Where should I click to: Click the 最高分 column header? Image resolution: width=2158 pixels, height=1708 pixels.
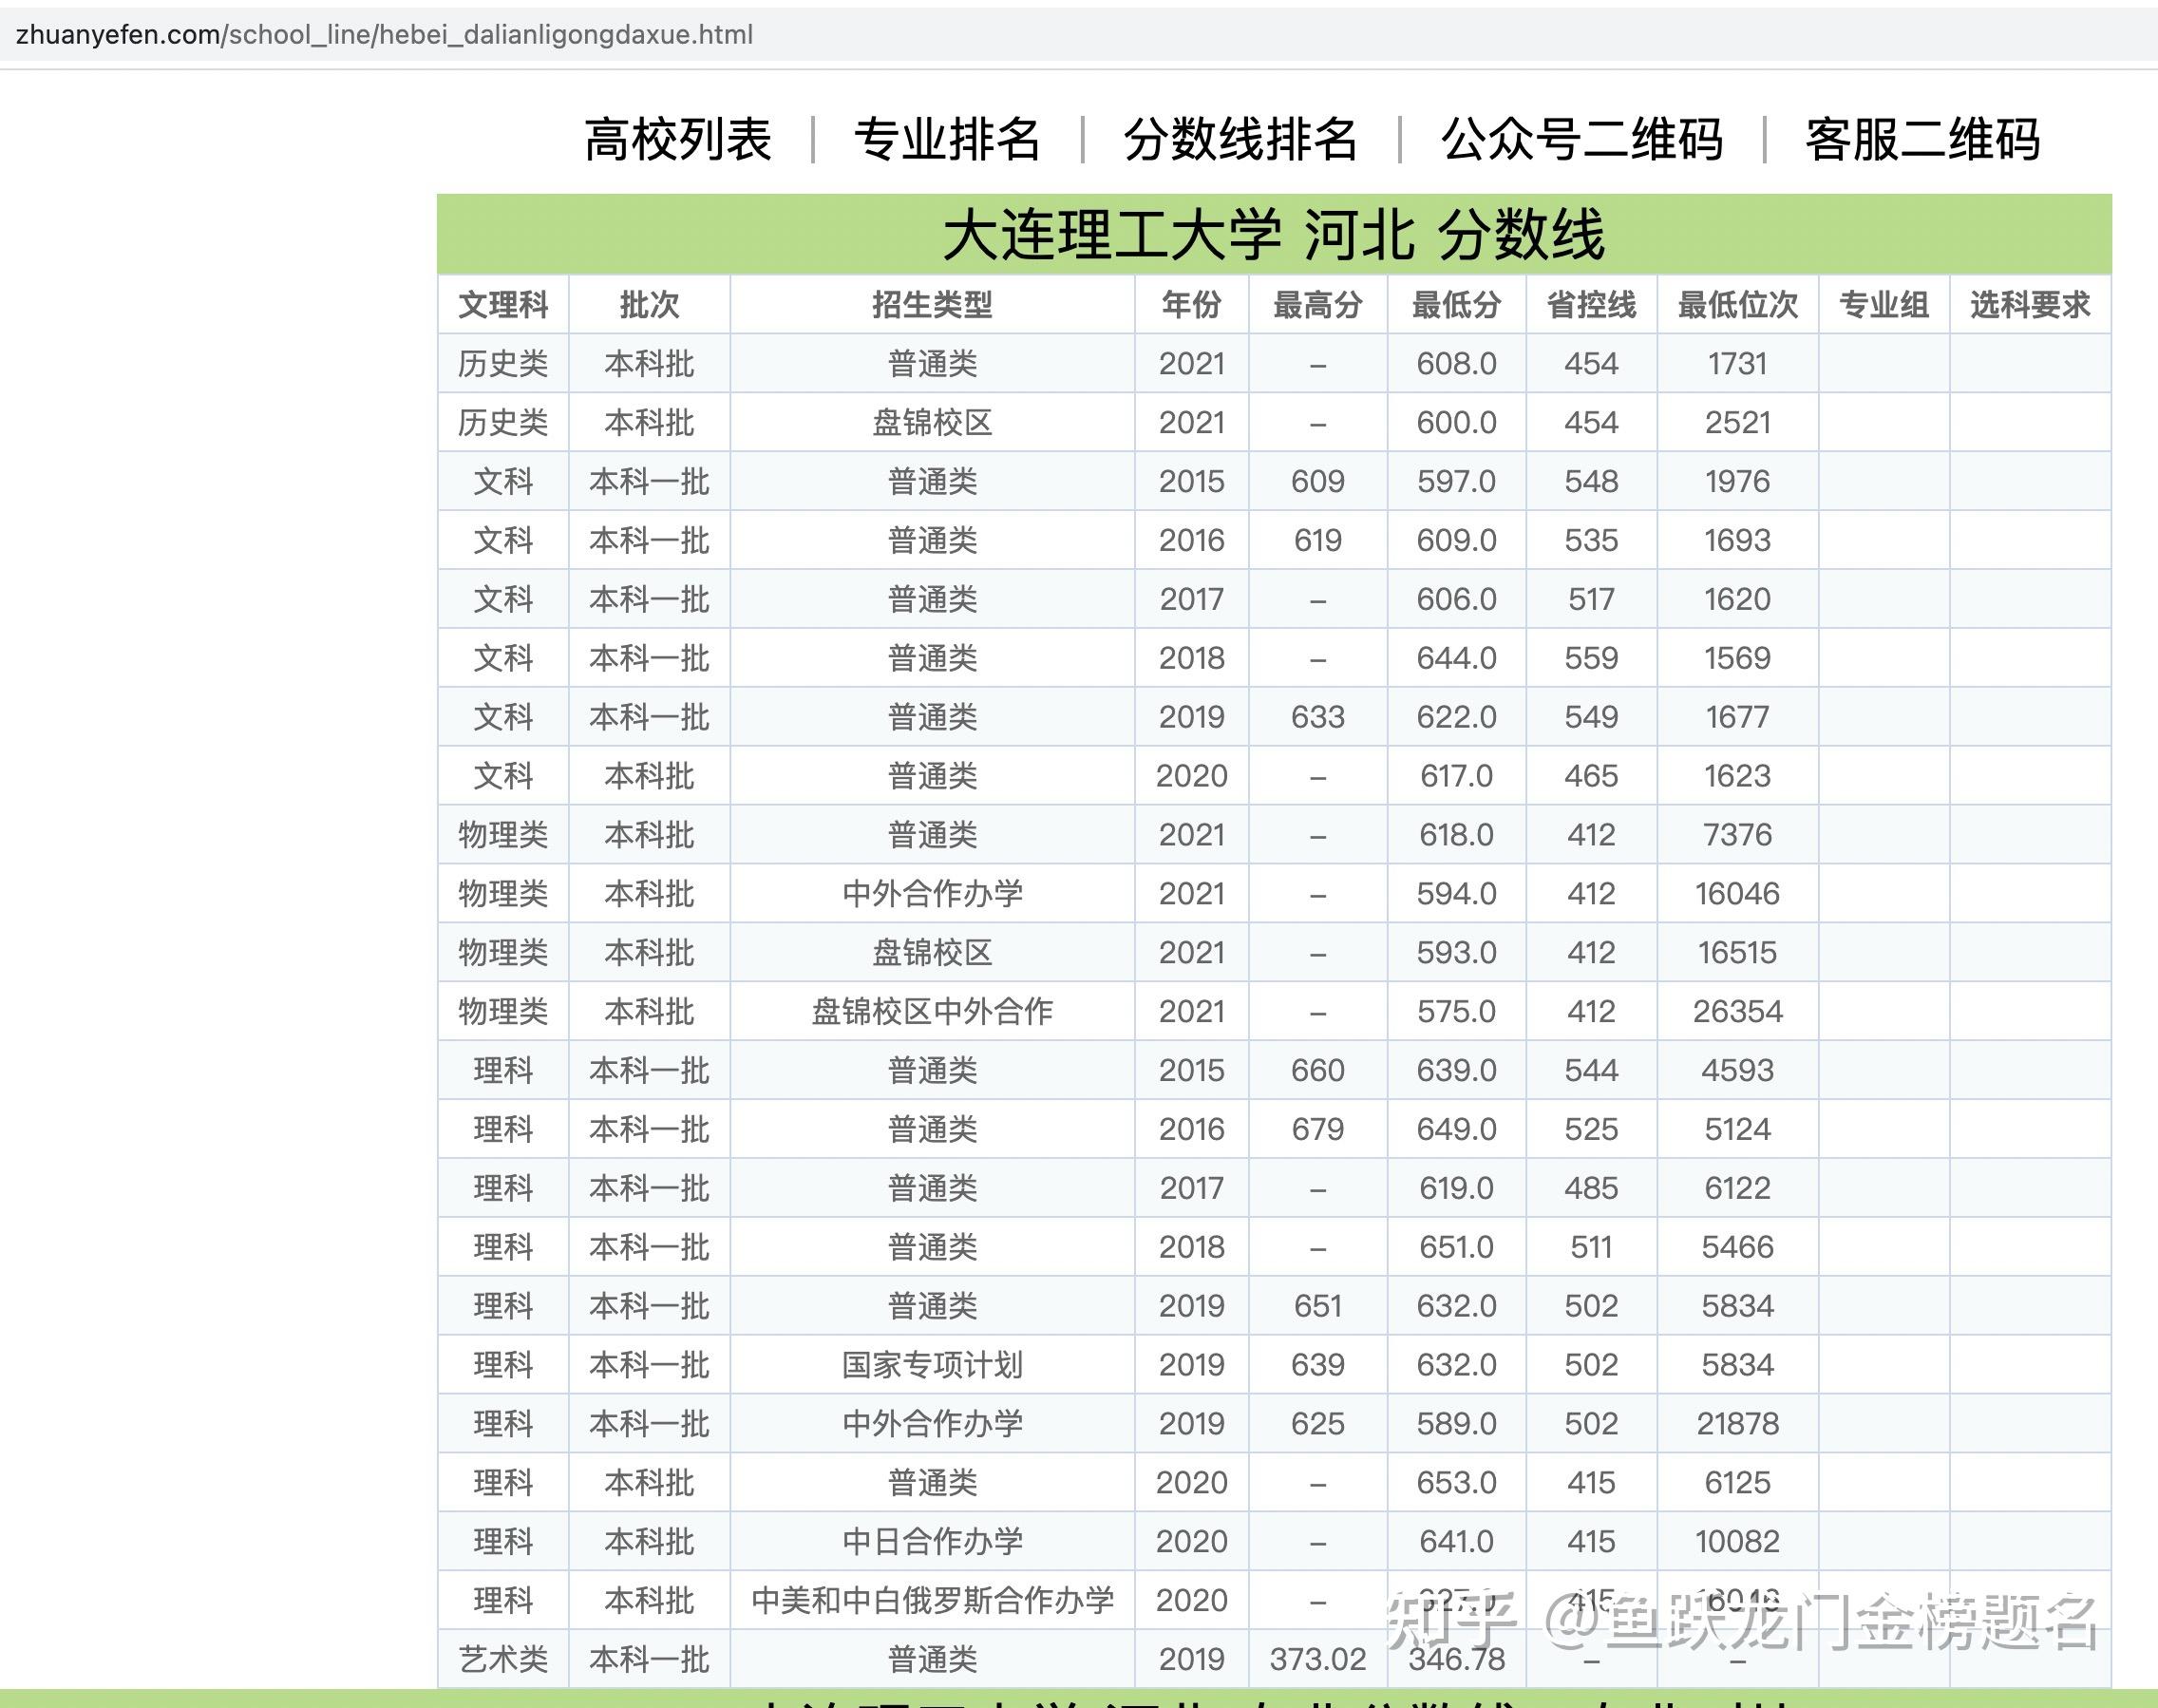coord(1317,305)
